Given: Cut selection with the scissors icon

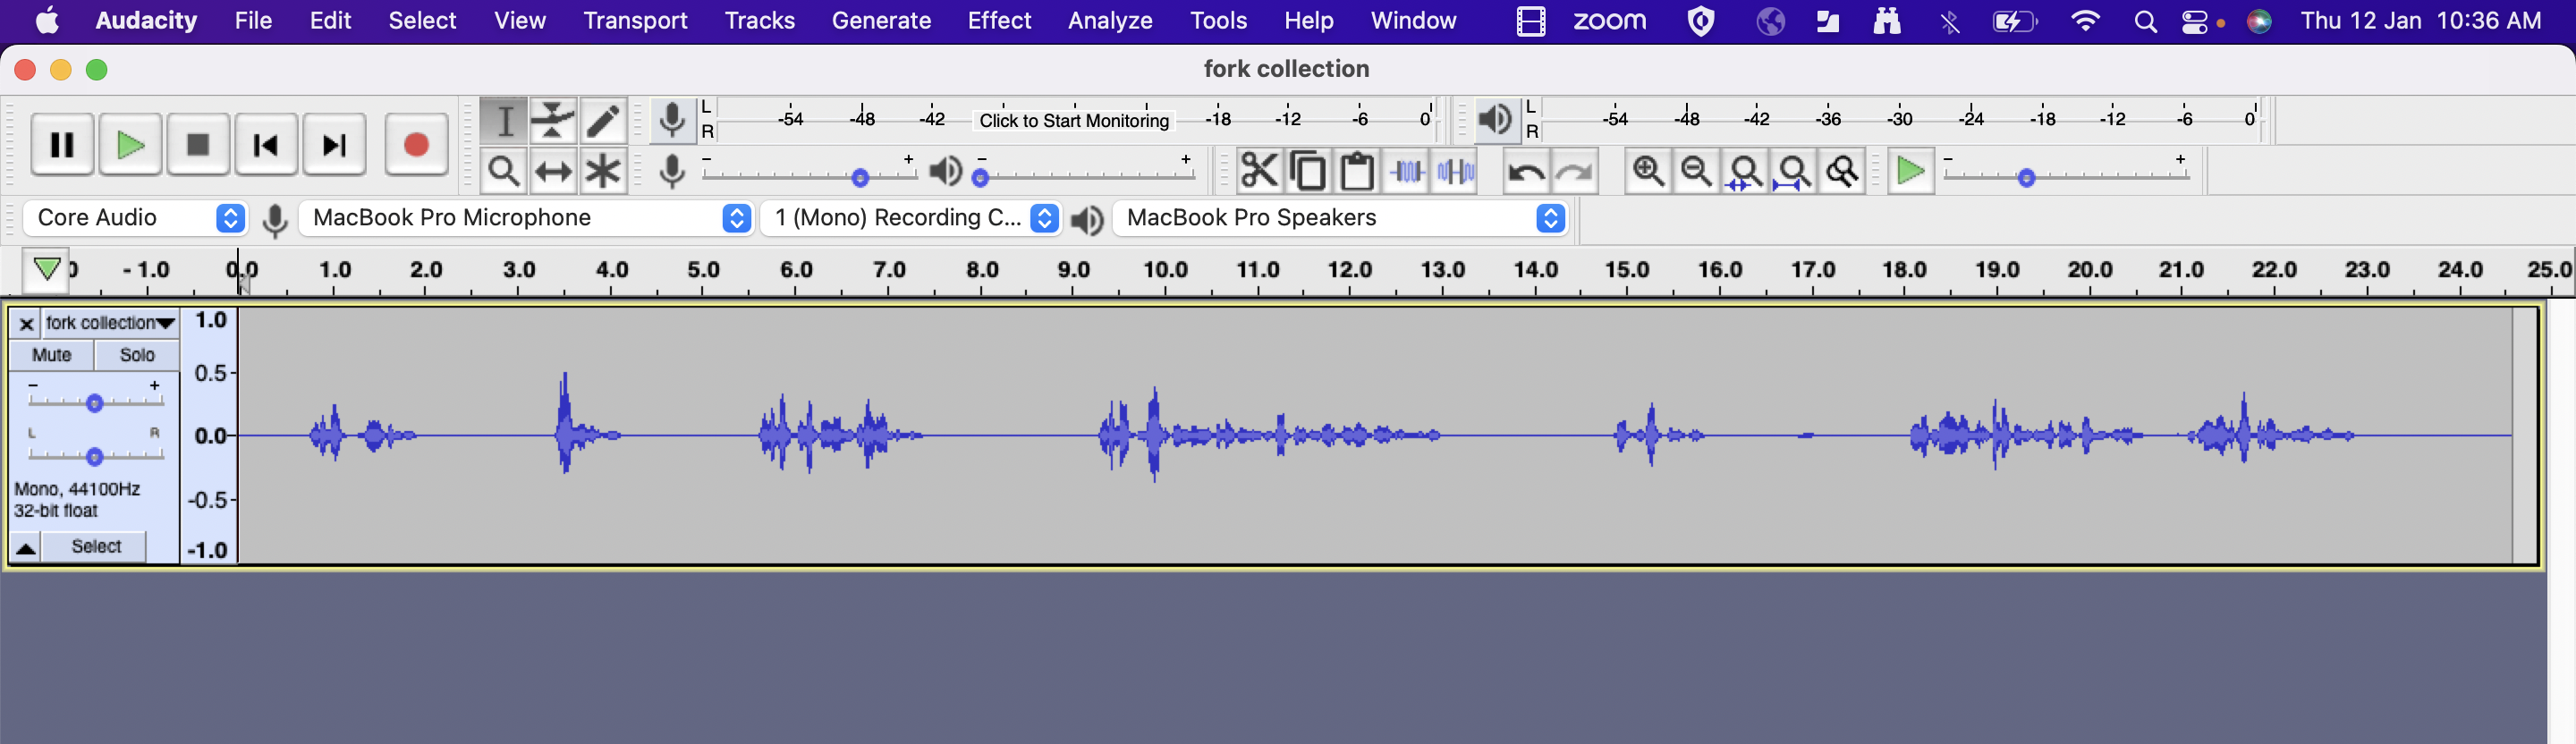Looking at the screenshot, I should [1259, 171].
